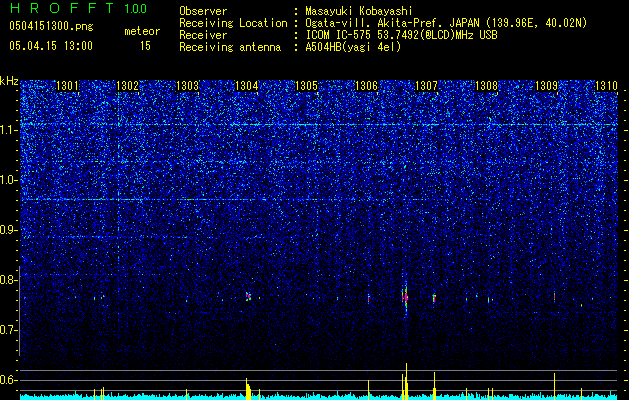Click the 1308 time marker
The height and width of the screenshot is (400, 629).
[x=486, y=85]
